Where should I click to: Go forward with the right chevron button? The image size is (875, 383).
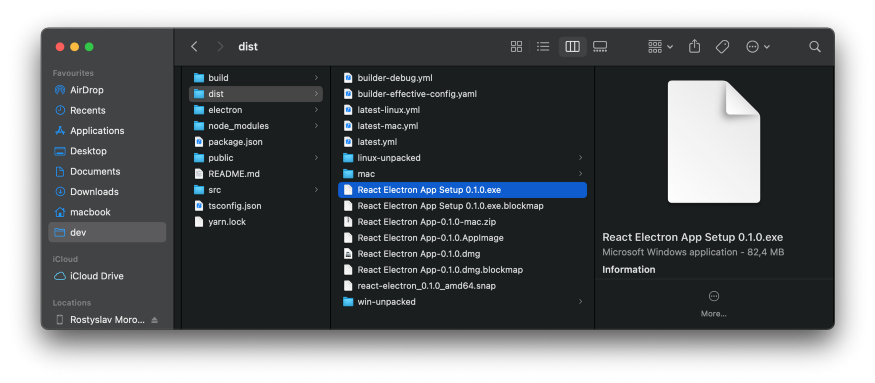point(220,47)
